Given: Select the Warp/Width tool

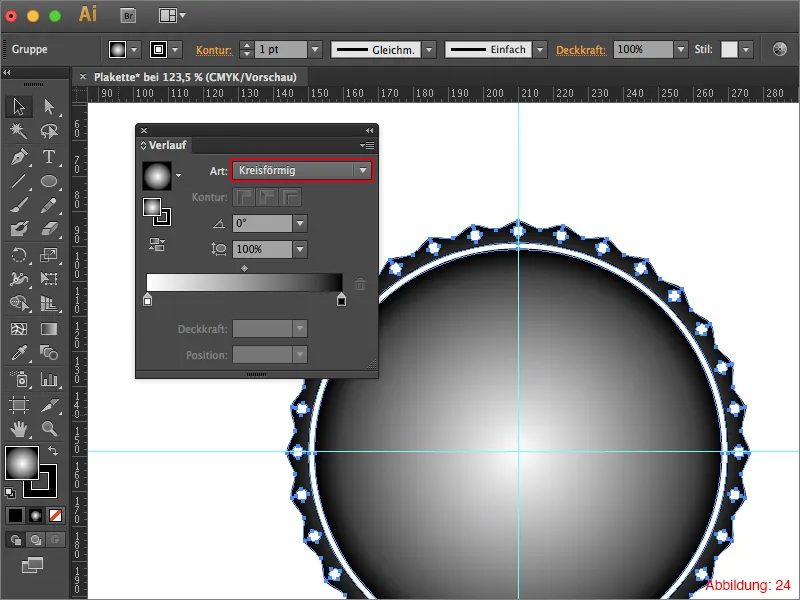Looking at the screenshot, I should [x=19, y=279].
